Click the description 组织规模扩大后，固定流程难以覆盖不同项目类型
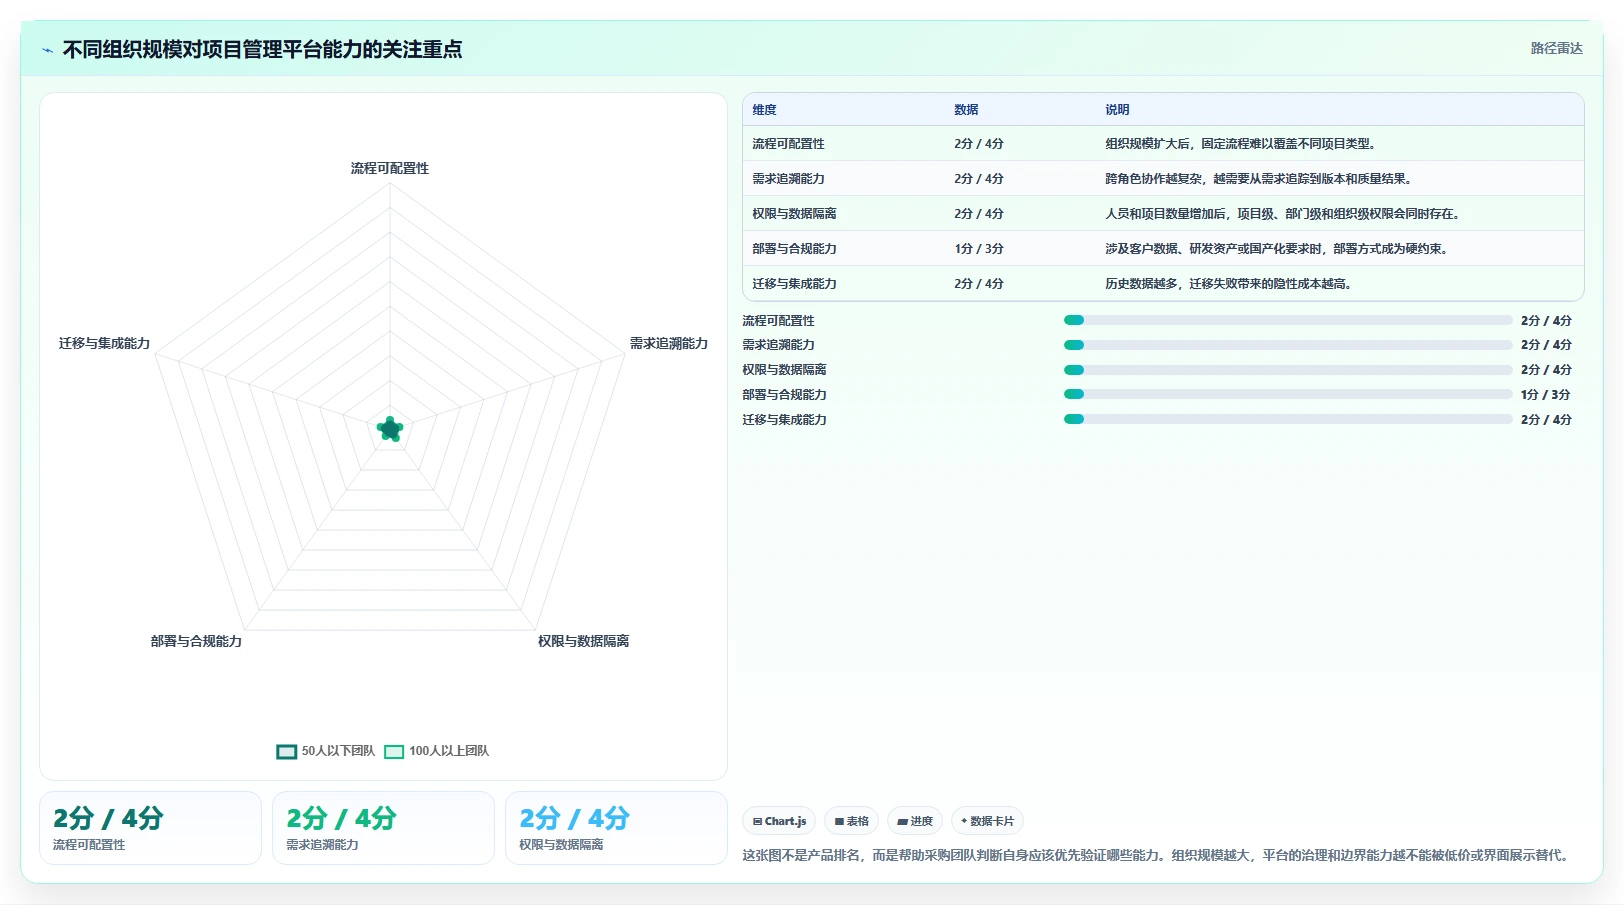The image size is (1624, 905). [1242, 144]
